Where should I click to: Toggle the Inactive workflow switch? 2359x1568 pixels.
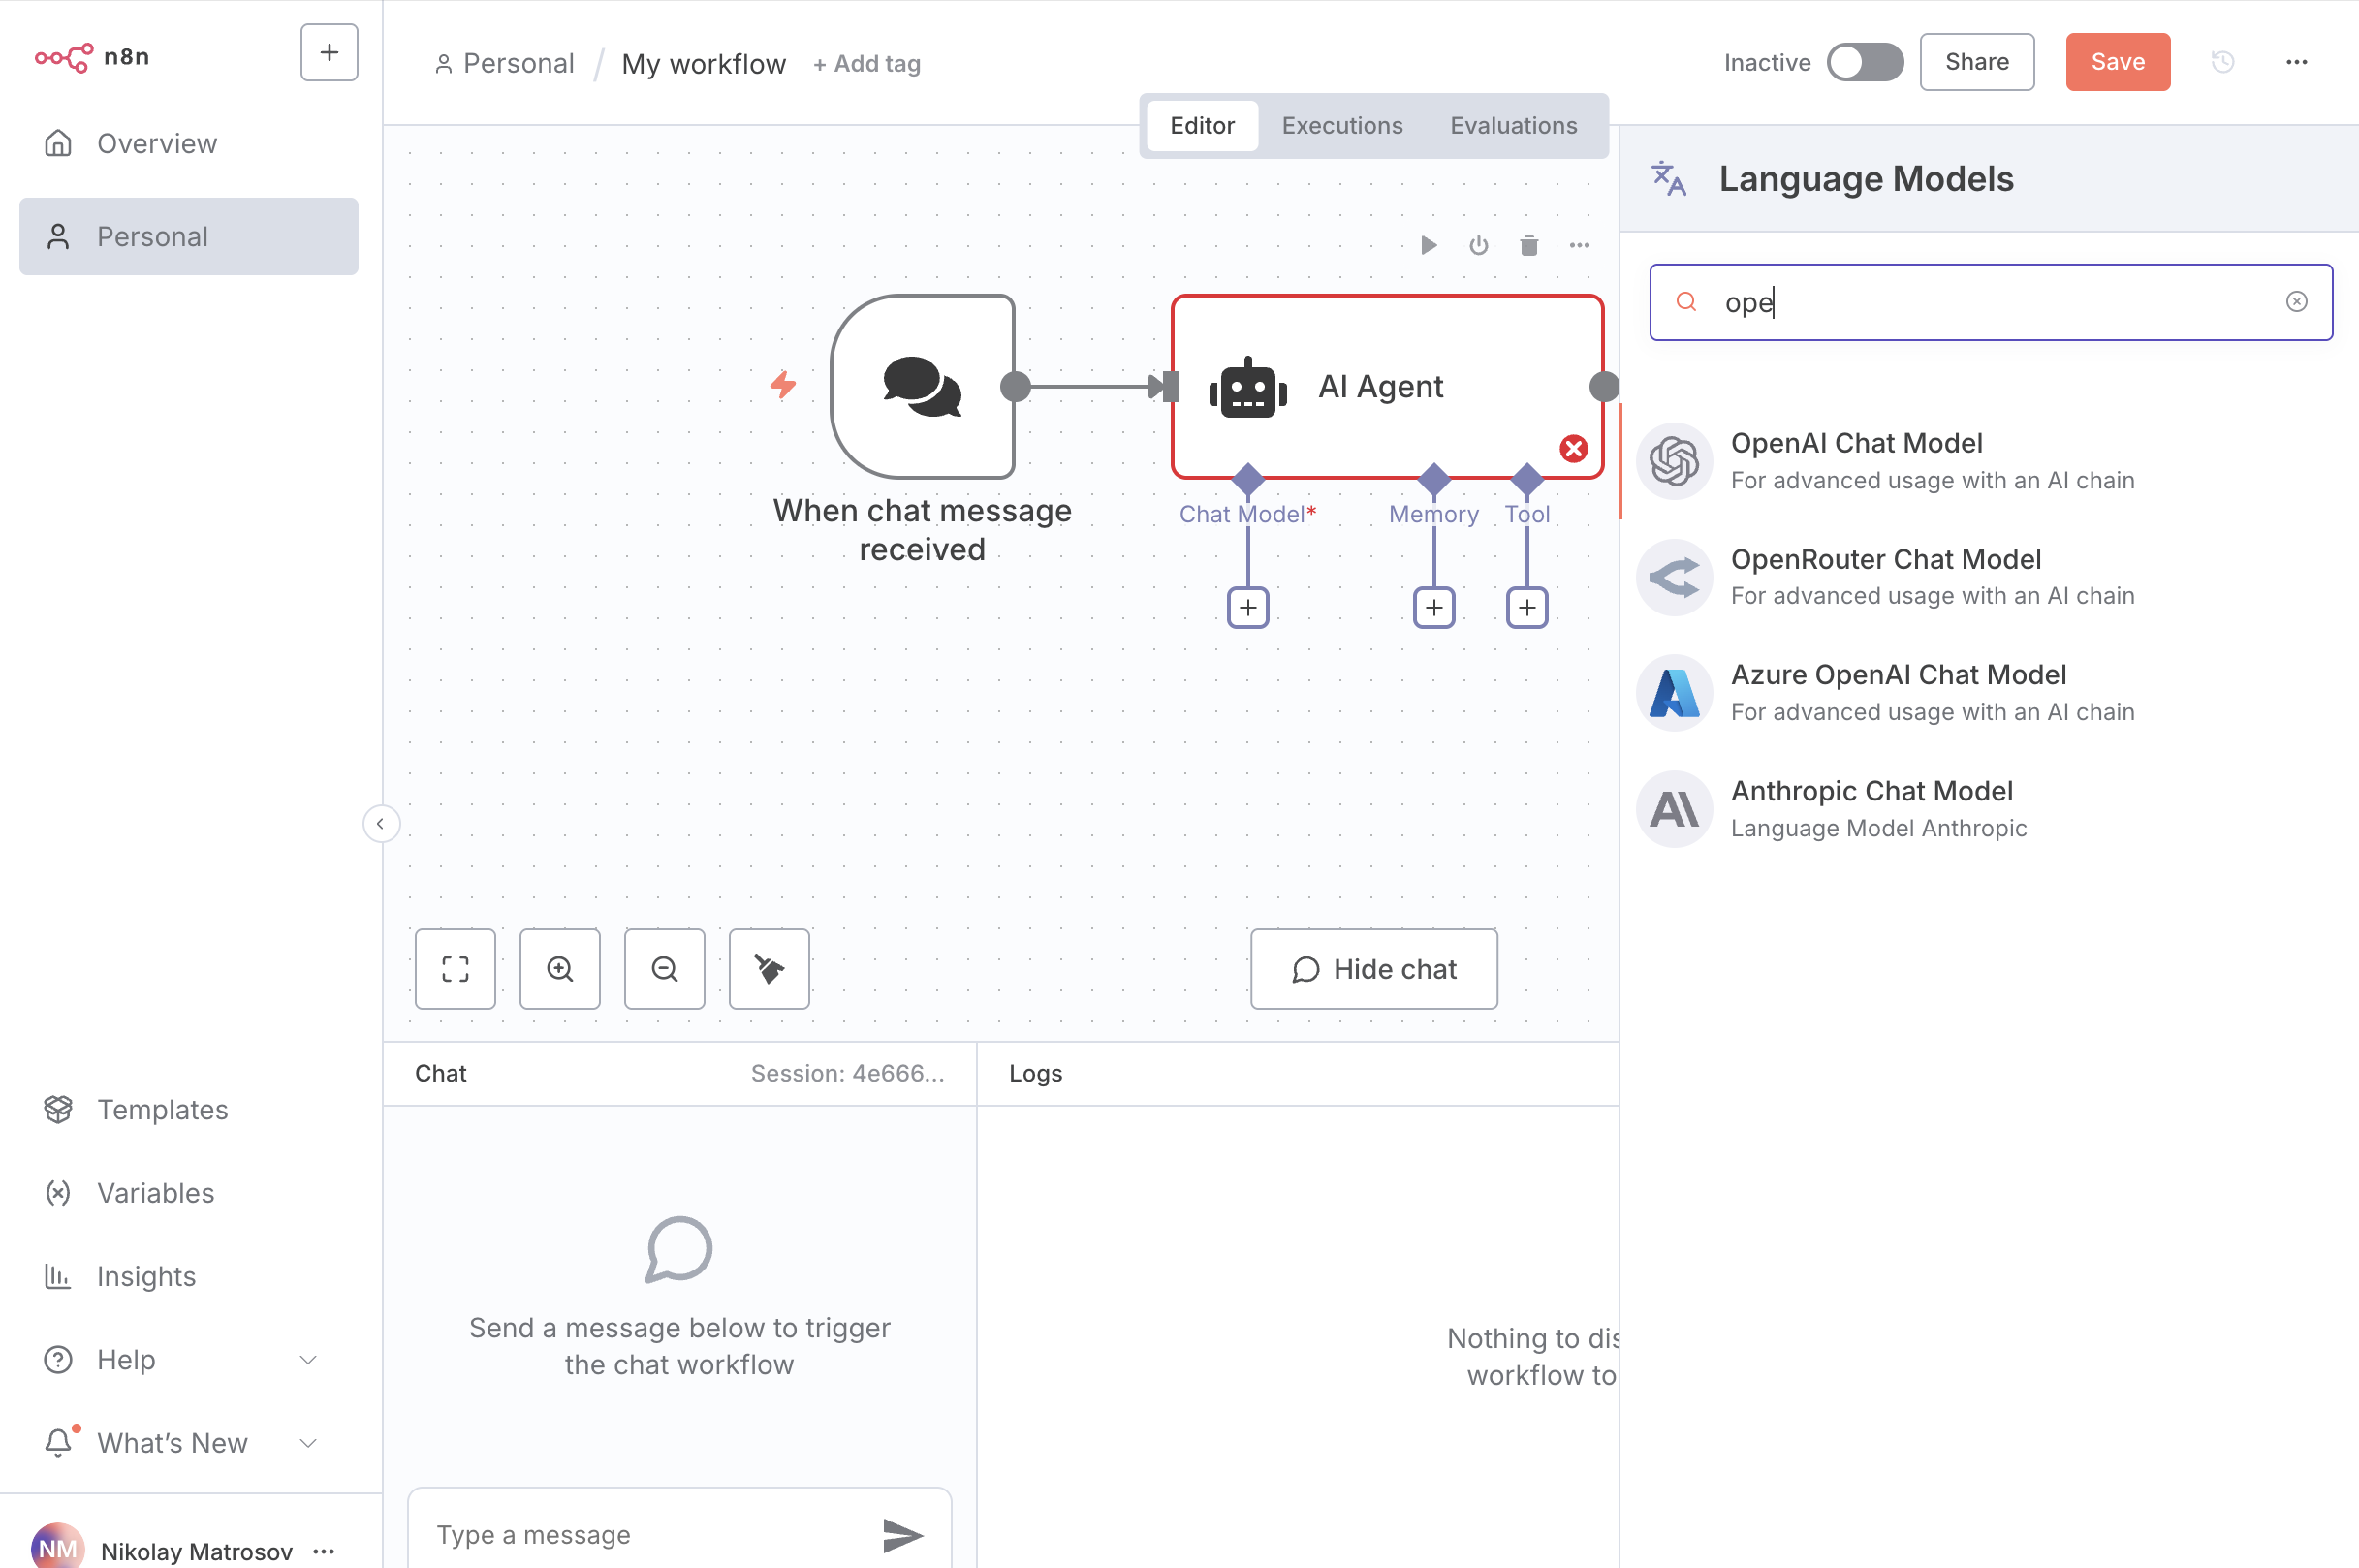1865,62
